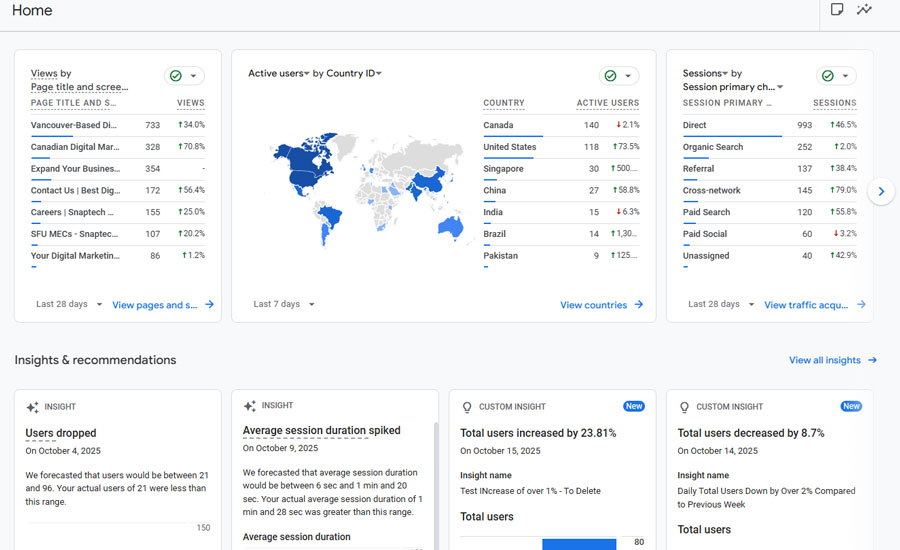Screen dimensions: 900x550
Task: Select the Expand Your Busines... page row
Action: tap(118, 169)
